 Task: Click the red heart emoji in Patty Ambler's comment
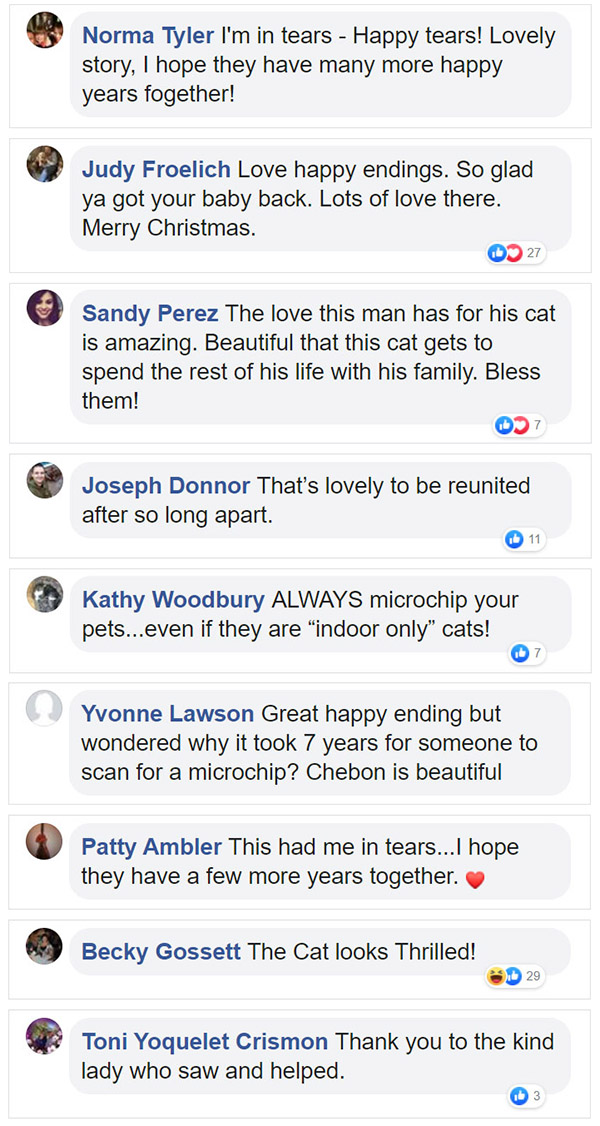(x=476, y=881)
